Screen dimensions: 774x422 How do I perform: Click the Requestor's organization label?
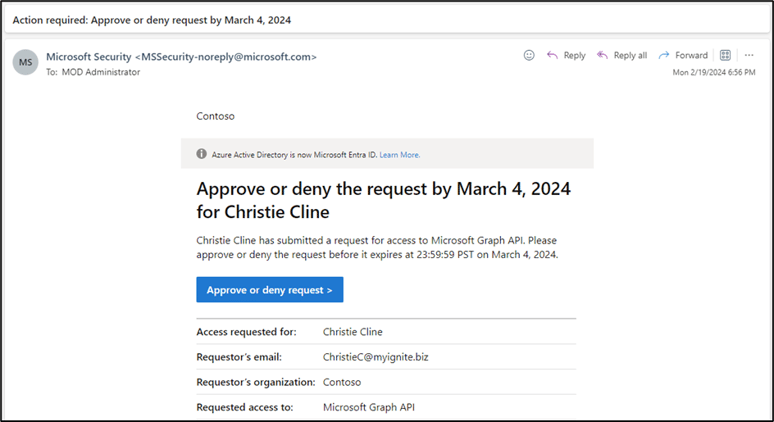(256, 382)
